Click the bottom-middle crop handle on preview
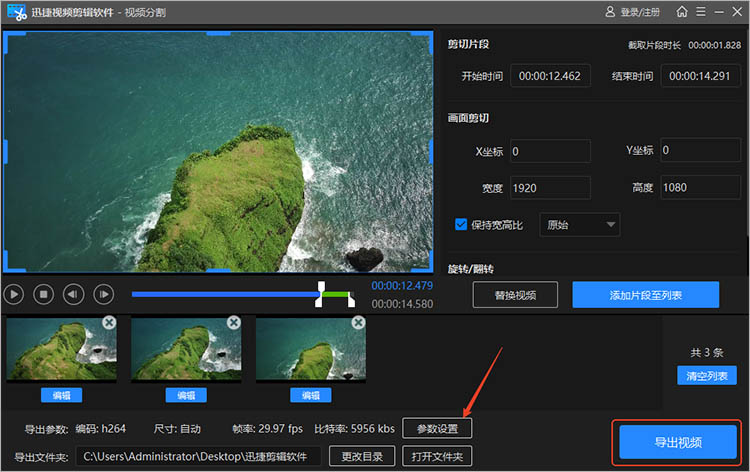Viewport: 750px width, 472px height. (219, 271)
